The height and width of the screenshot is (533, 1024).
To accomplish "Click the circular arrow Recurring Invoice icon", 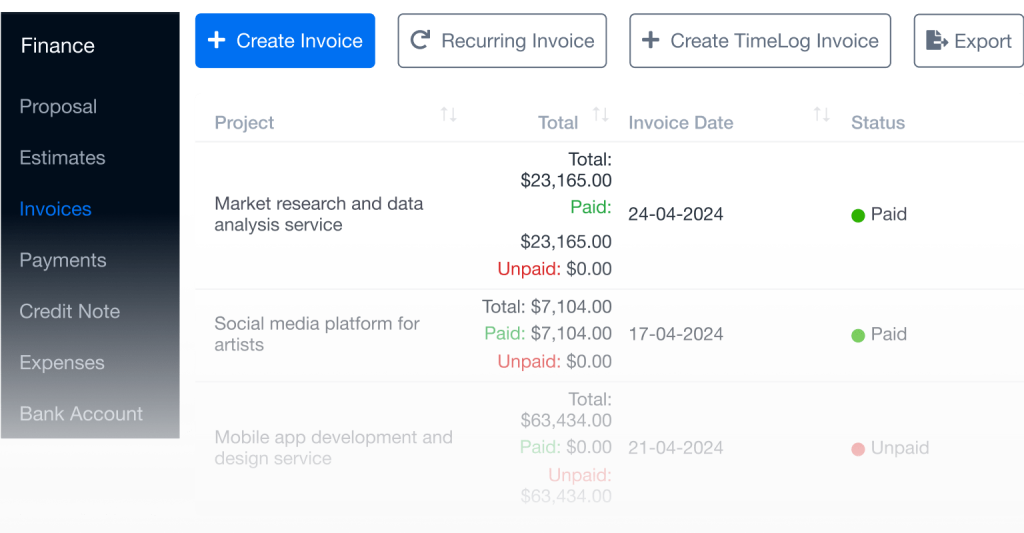I will tap(421, 41).
